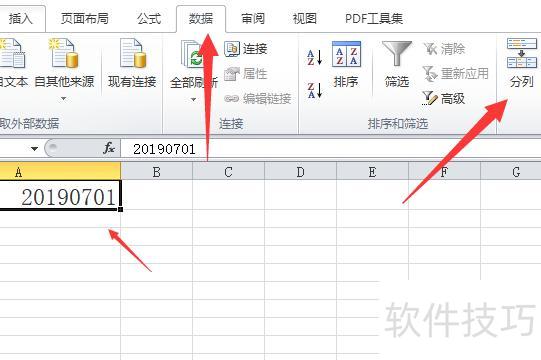Screen dimensions: 541x360
Task: Select column E header
Action: point(372,172)
